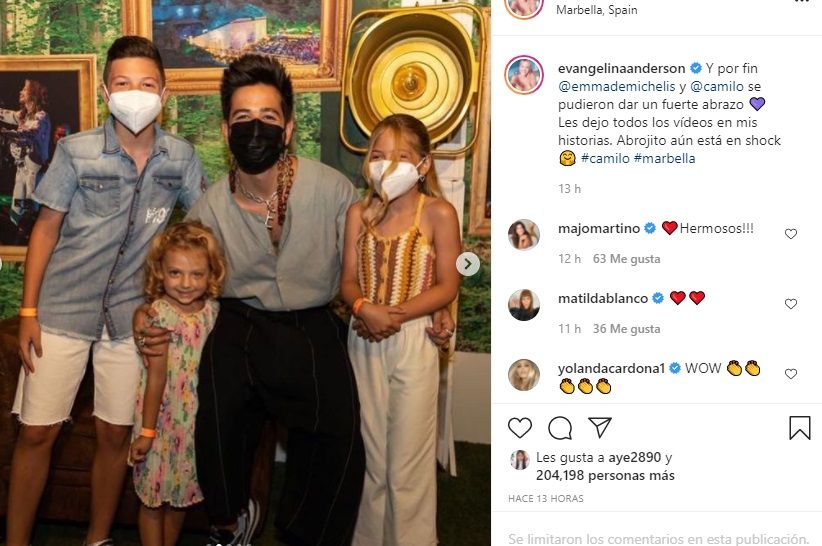The image size is (822, 546).
Task: Open the comment speech bubble icon
Action: (560, 428)
